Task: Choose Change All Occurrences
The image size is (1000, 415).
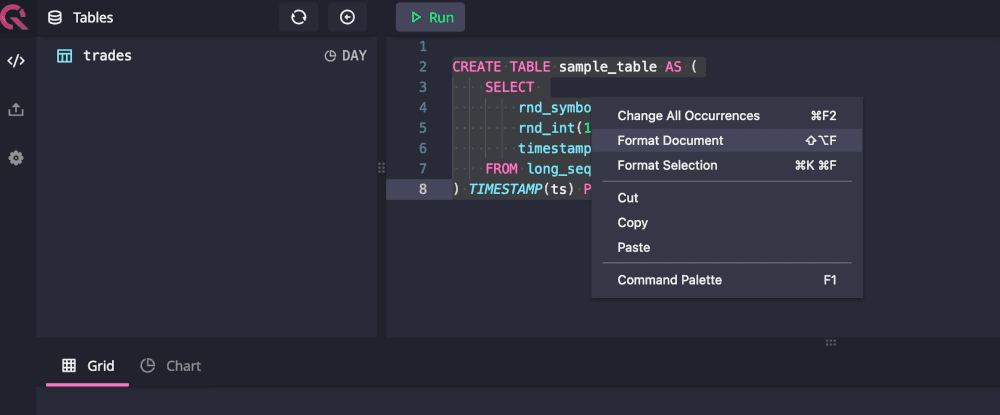Action: pos(688,116)
